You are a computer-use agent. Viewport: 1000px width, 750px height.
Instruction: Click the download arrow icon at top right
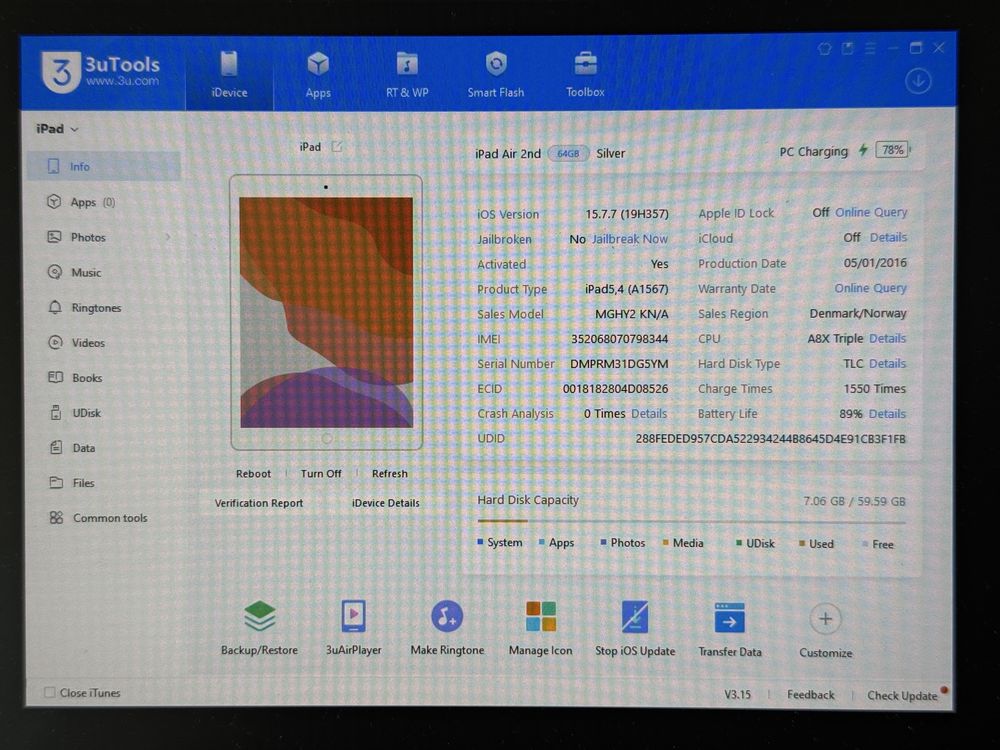pyautogui.click(x=918, y=82)
